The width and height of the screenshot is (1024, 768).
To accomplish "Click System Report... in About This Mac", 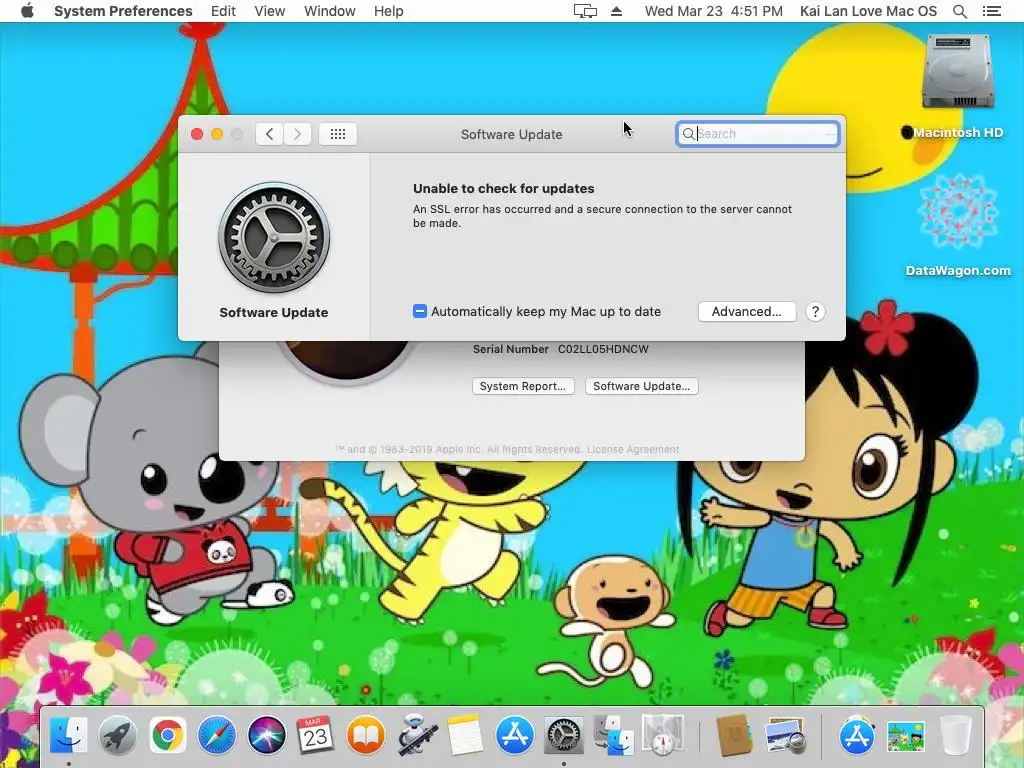I will [522, 386].
